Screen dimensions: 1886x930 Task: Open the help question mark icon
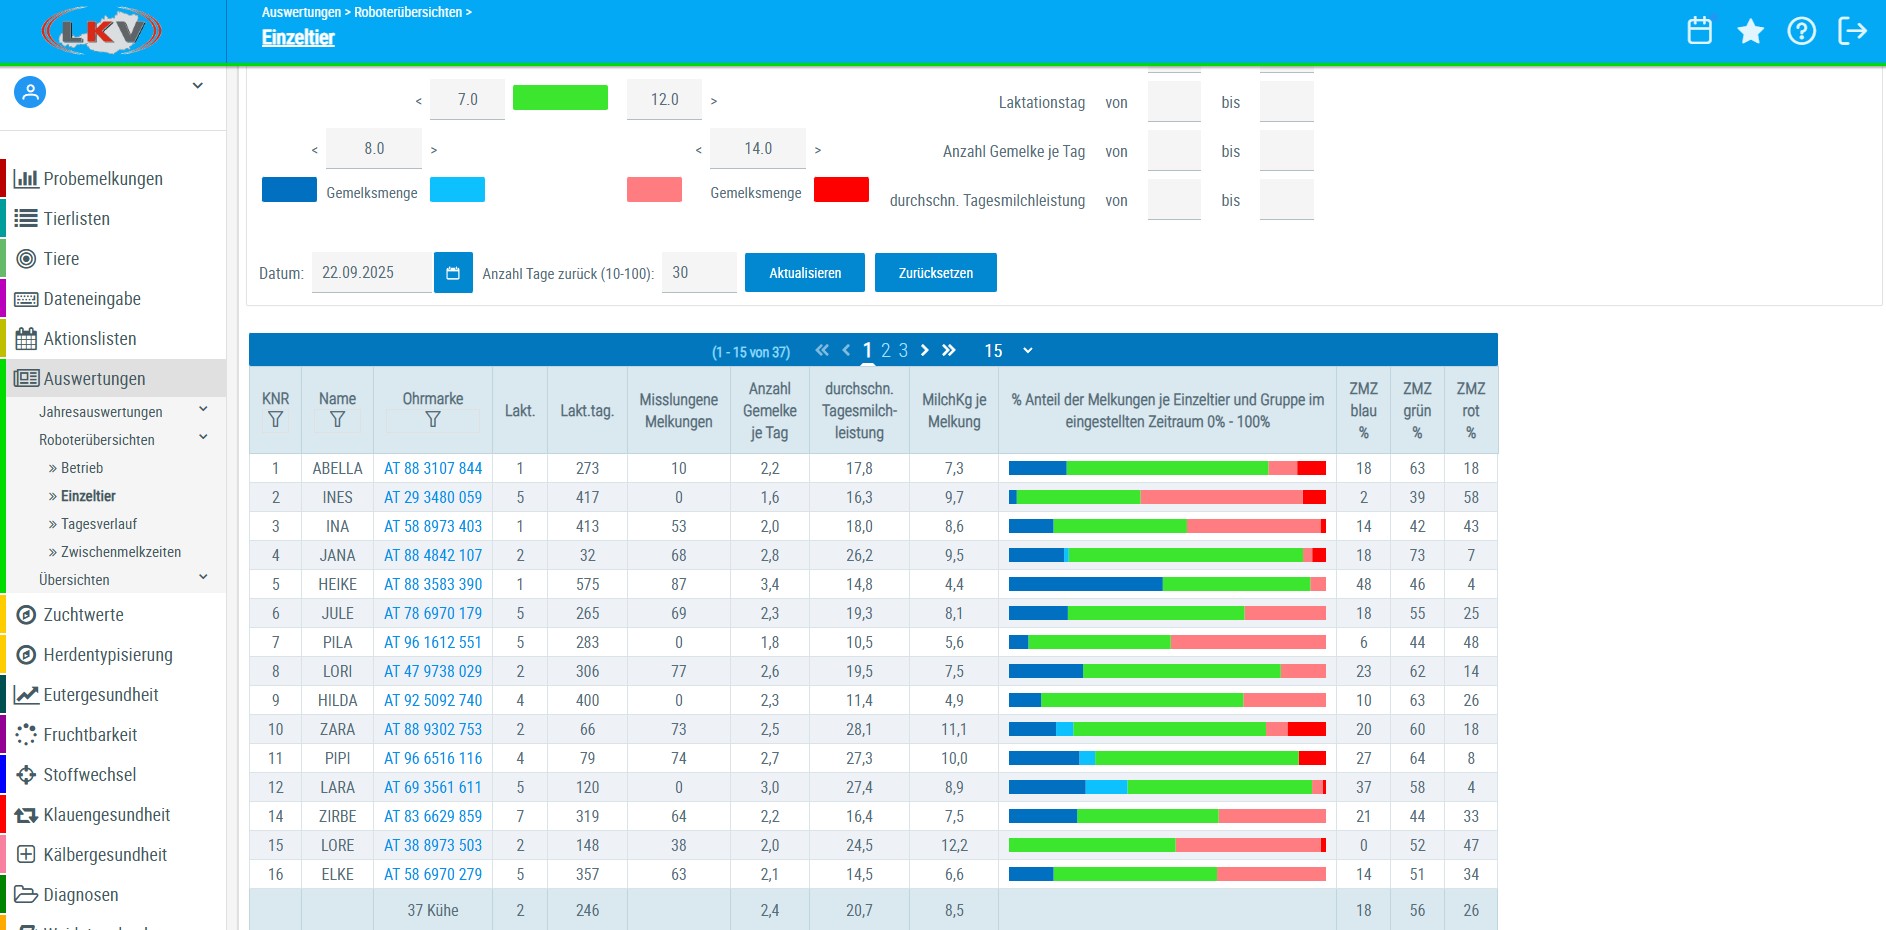click(1801, 31)
